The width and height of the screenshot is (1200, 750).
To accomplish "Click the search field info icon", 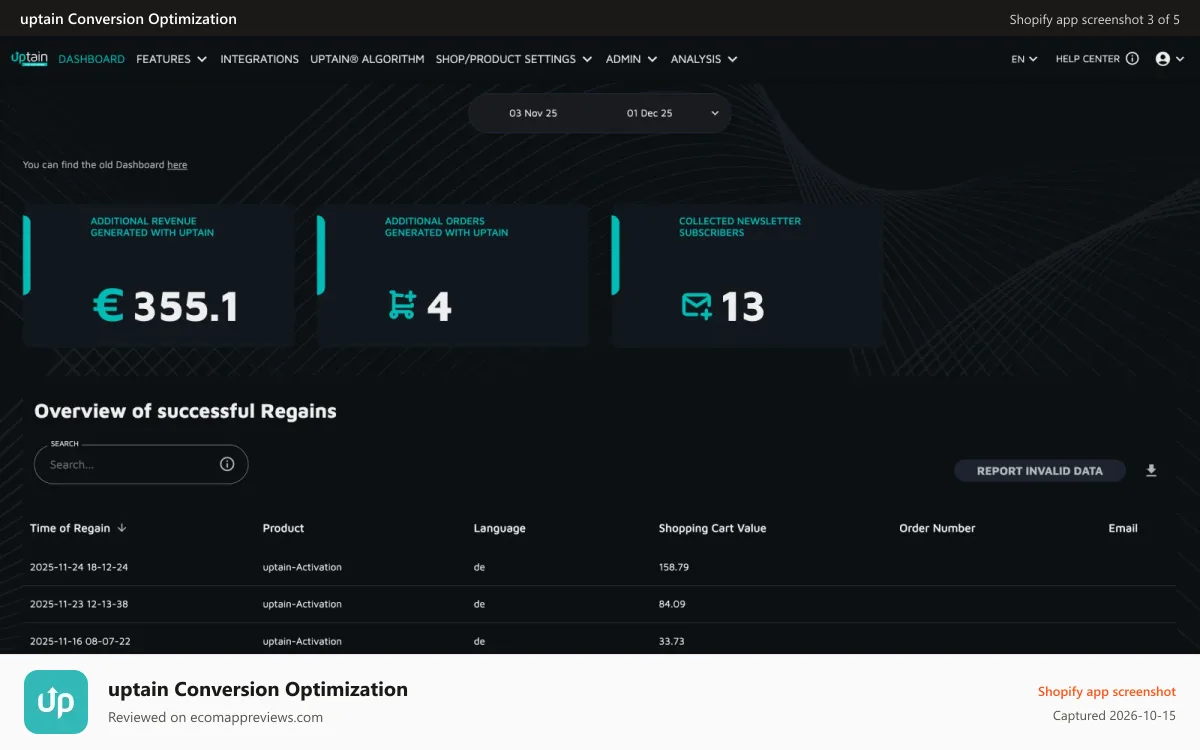I will coord(227,464).
